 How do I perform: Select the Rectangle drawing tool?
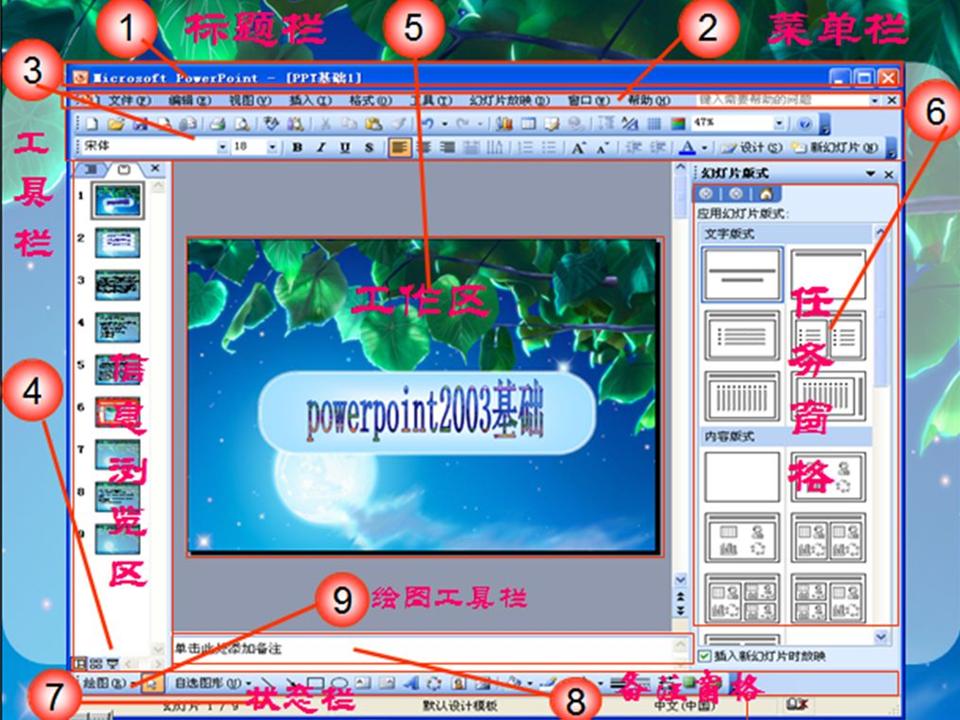(x=315, y=683)
